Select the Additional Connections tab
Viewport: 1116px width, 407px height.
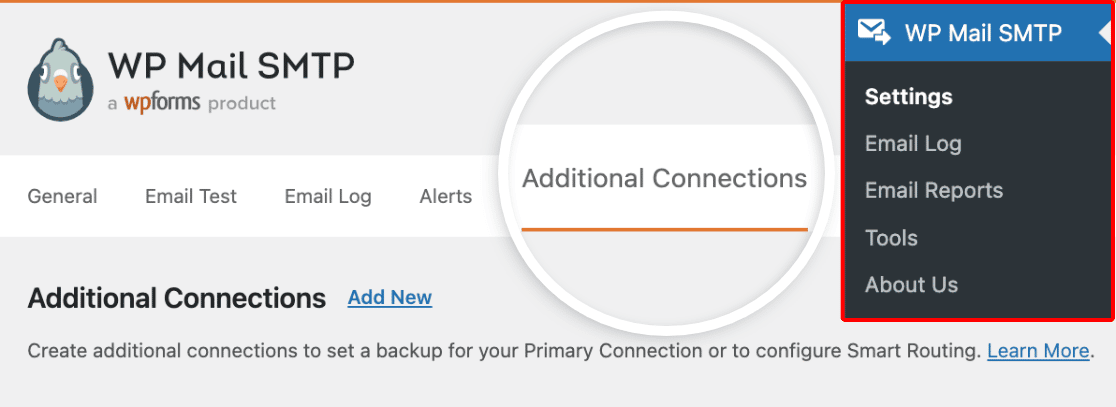(x=665, y=178)
